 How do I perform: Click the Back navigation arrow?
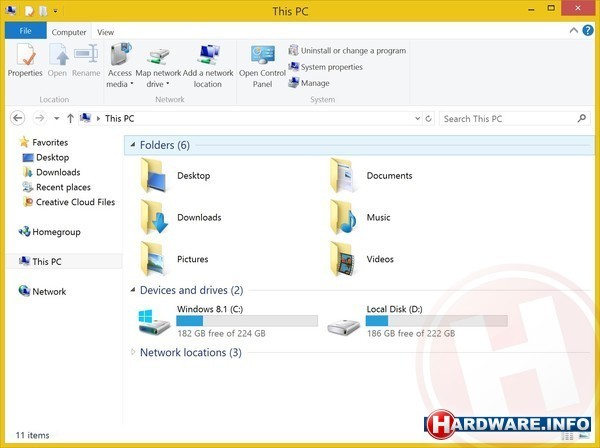point(18,118)
